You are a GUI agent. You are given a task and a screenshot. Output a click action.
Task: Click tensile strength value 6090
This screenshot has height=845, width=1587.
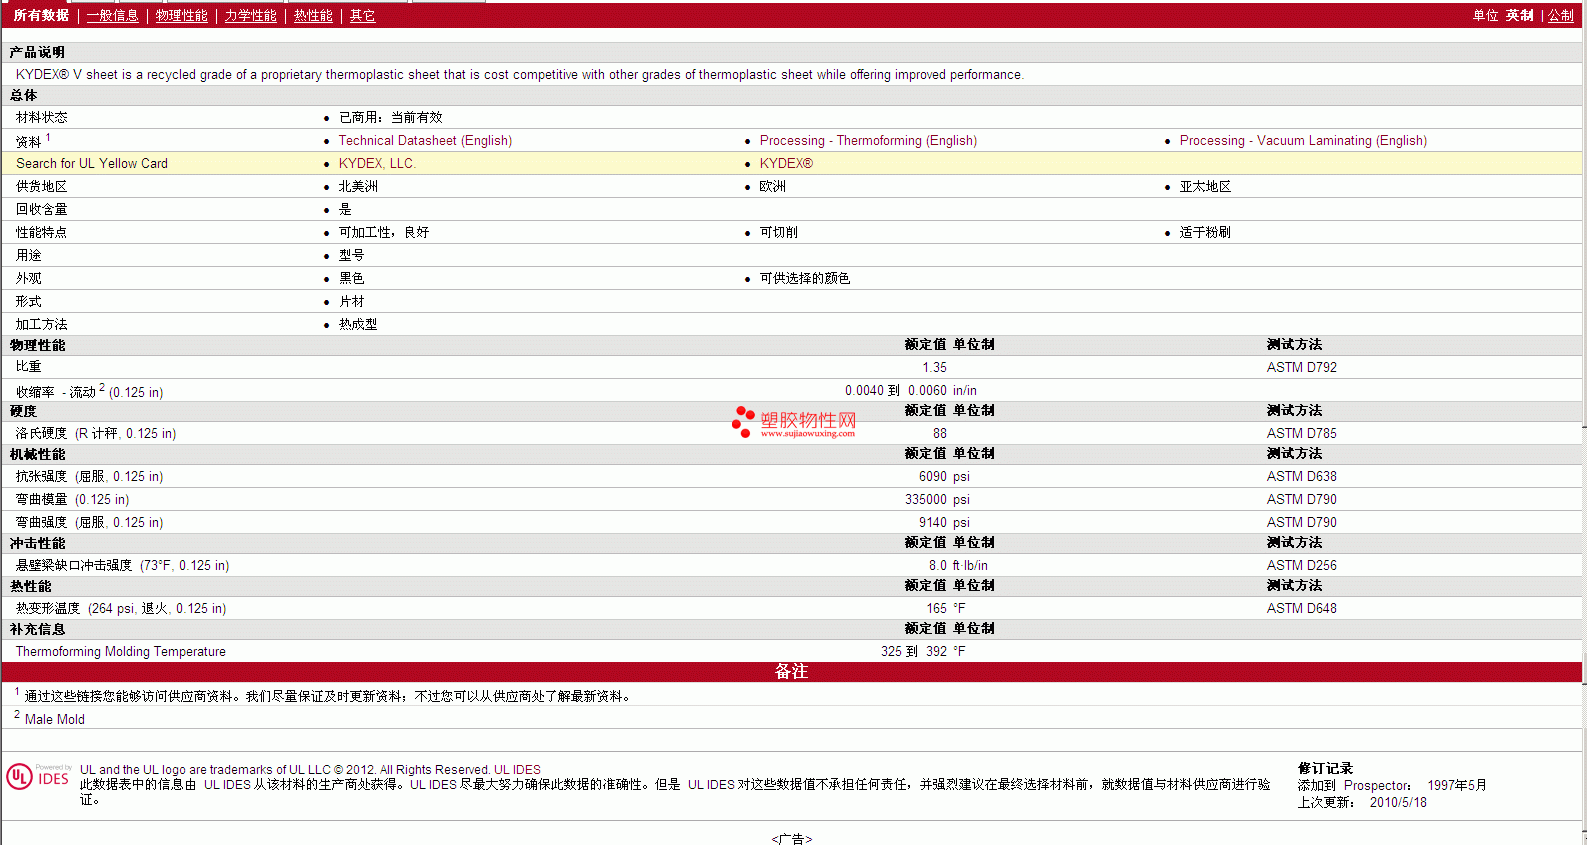[x=933, y=477]
